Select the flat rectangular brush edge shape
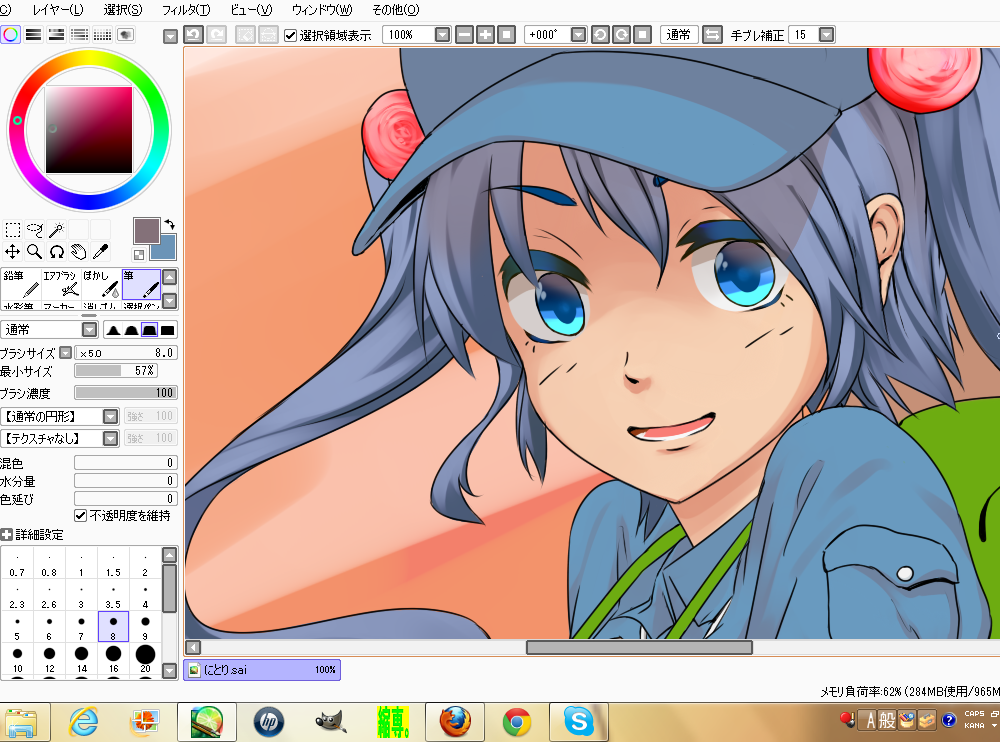This screenshot has height=742, width=1000. tap(168, 330)
